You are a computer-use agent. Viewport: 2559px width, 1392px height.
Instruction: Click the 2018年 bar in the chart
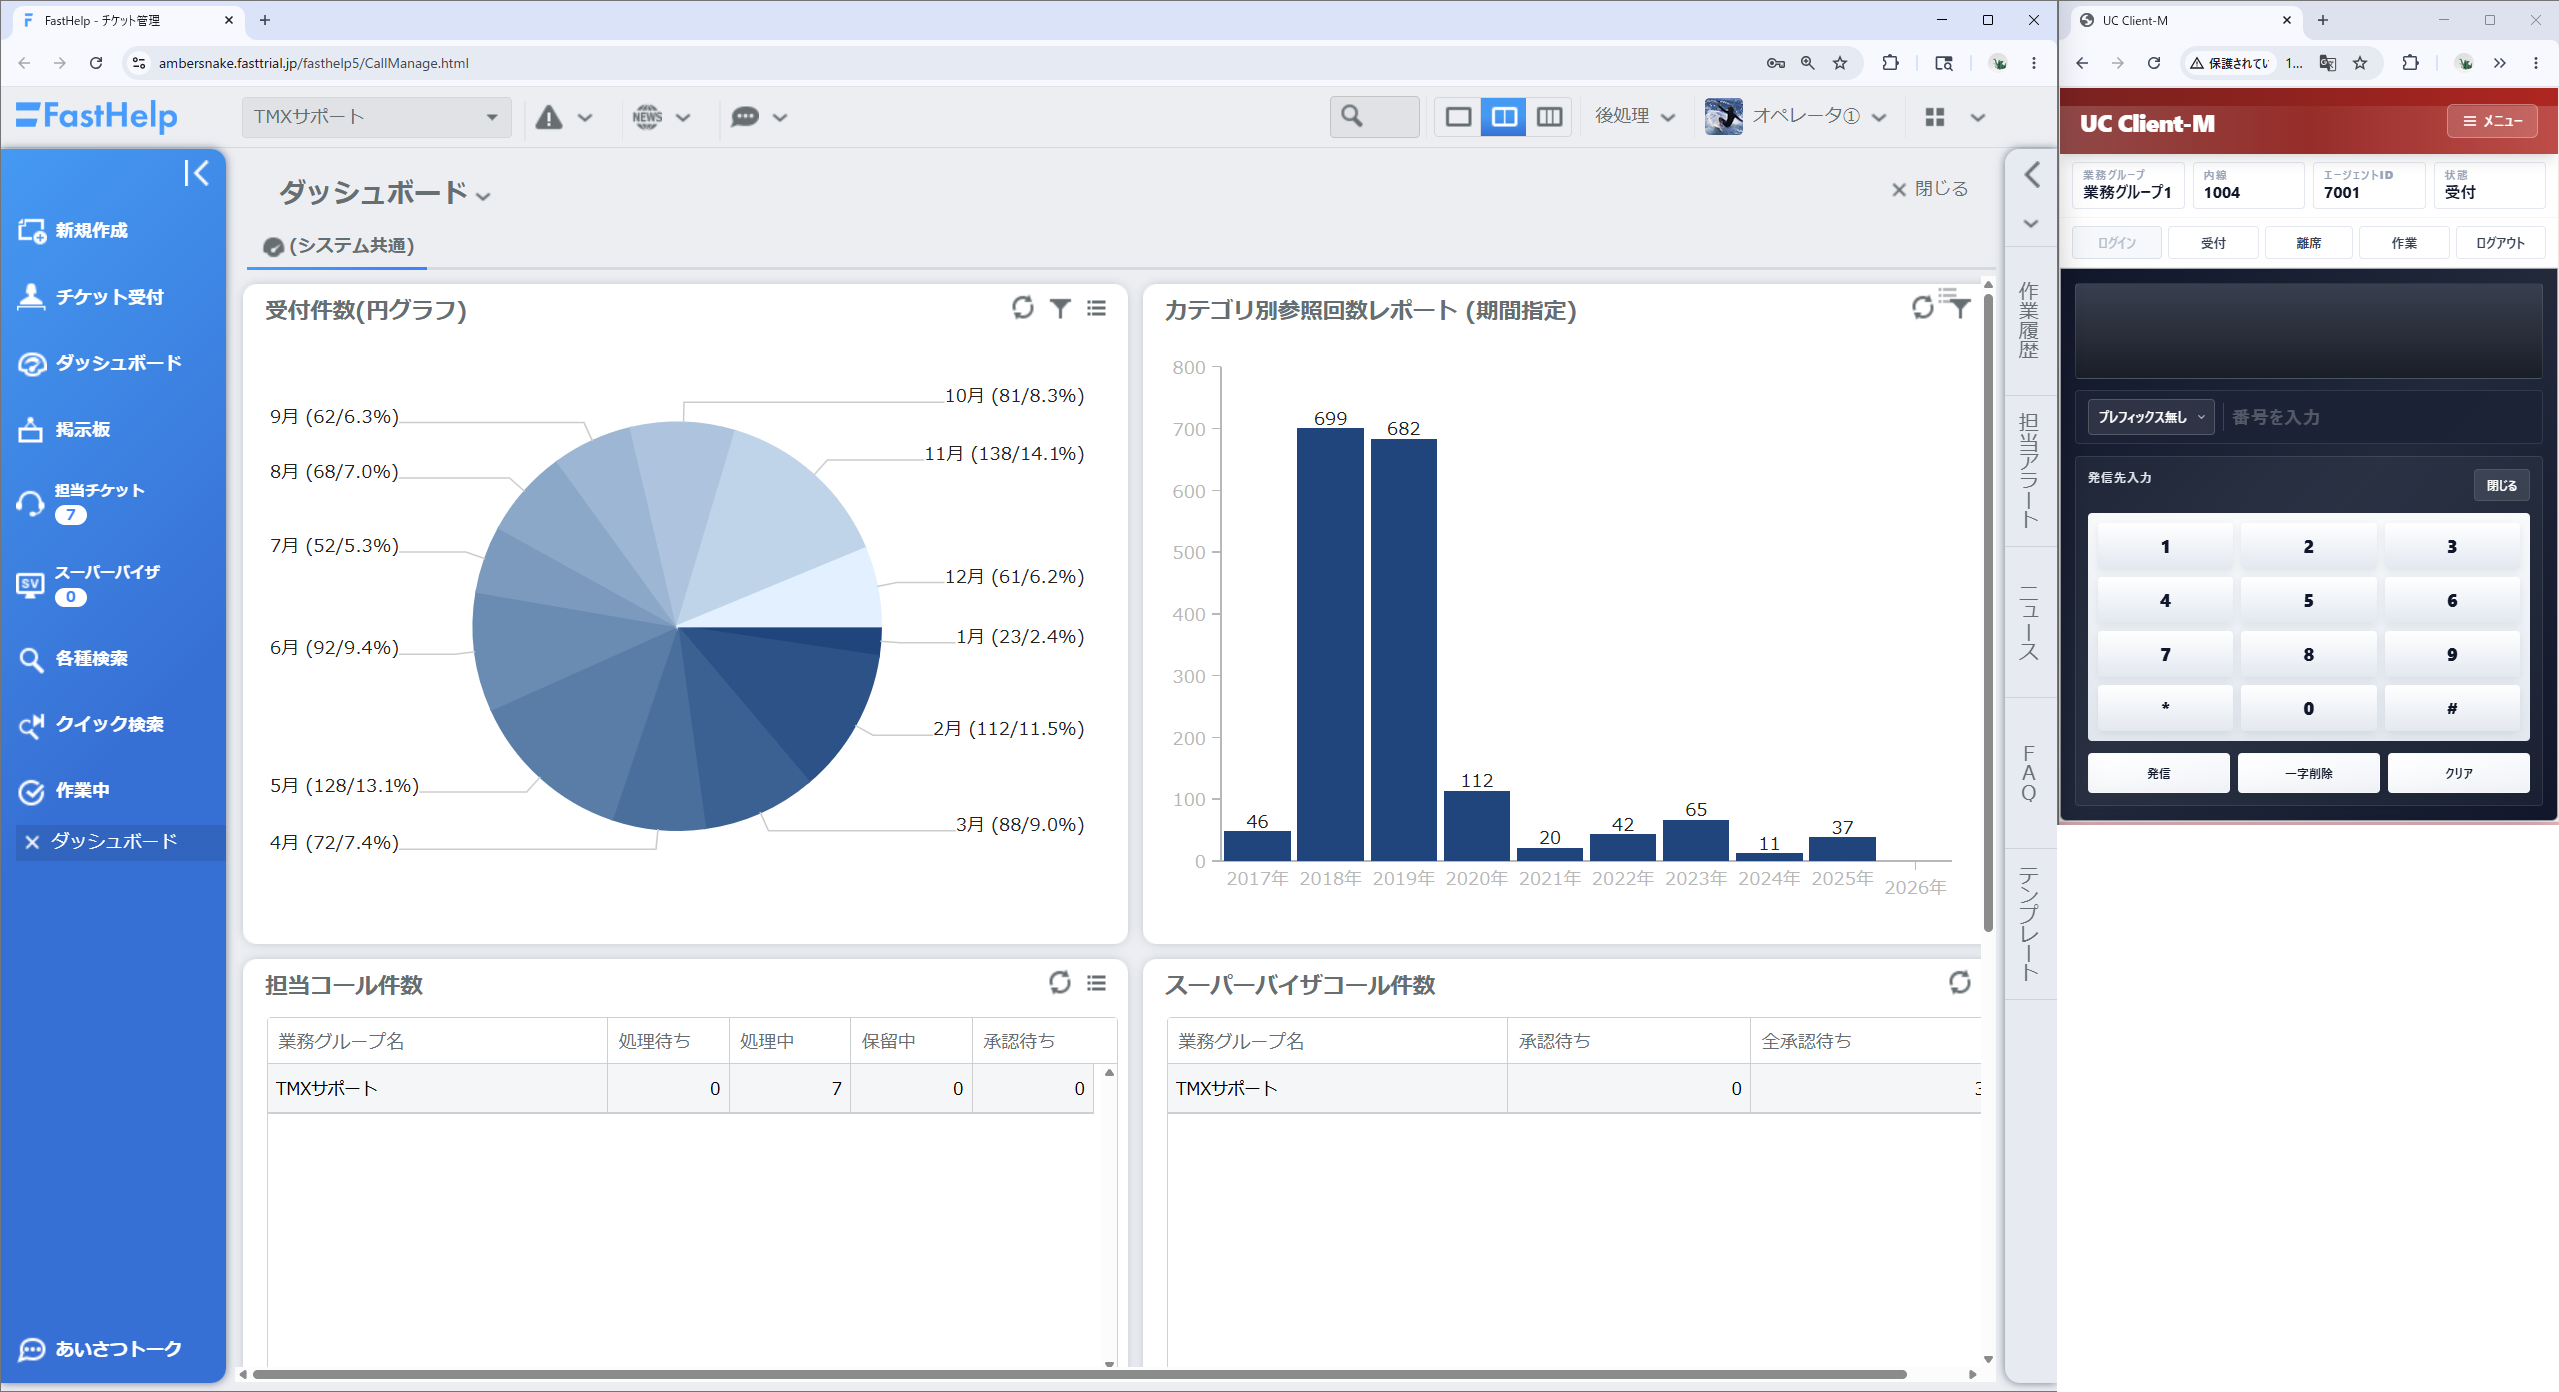click(x=1330, y=644)
